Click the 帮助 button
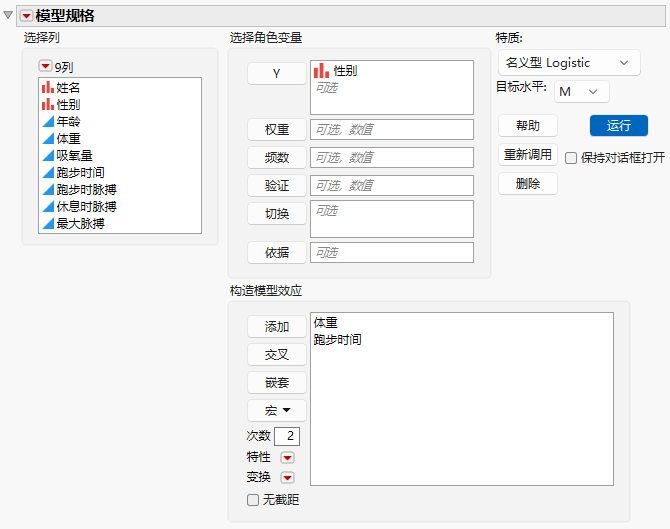This screenshot has height=529, width=670. click(x=528, y=126)
